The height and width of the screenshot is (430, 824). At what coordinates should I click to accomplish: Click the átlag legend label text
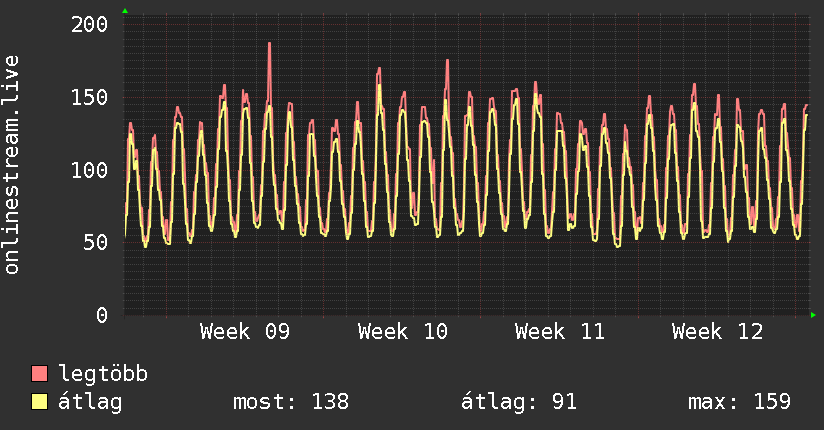[x=91, y=402]
